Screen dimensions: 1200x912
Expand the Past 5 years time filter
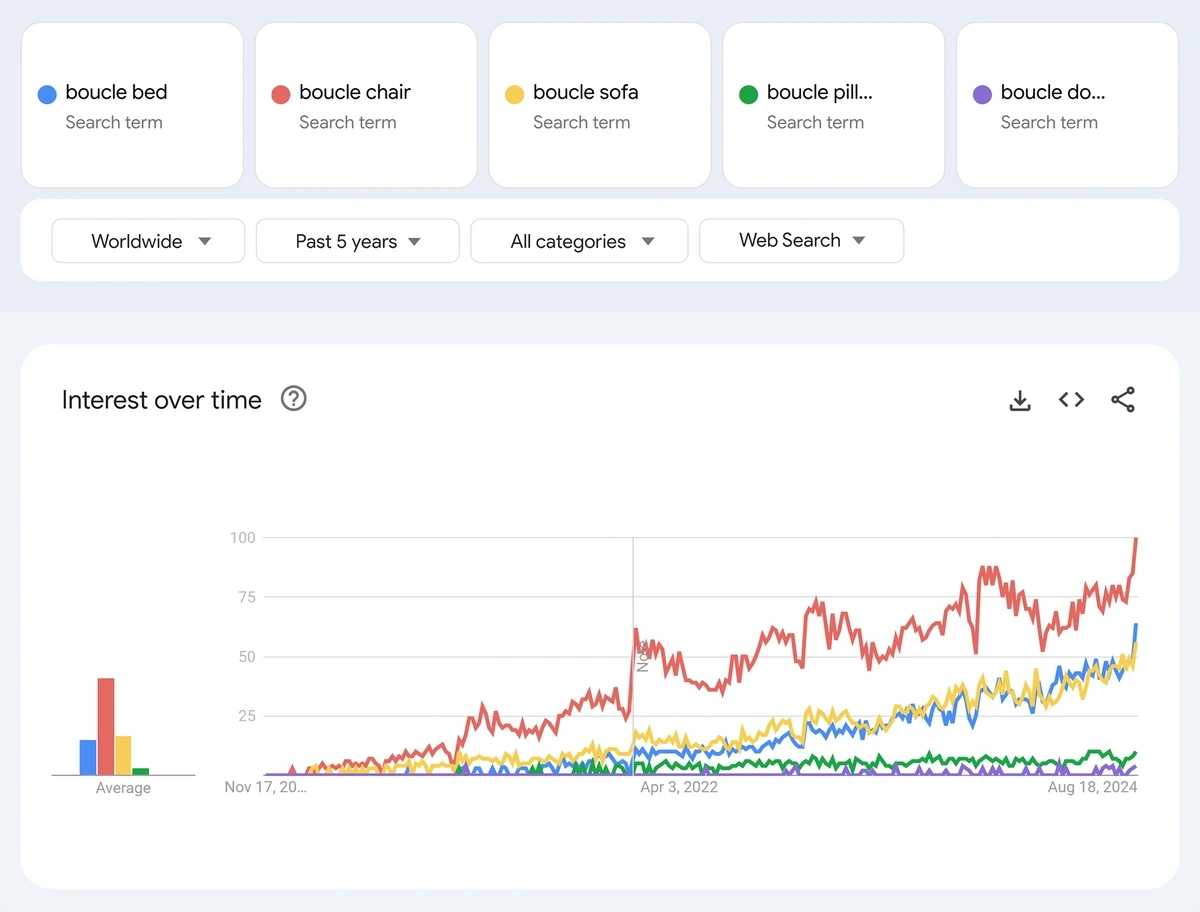[x=357, y=241]
